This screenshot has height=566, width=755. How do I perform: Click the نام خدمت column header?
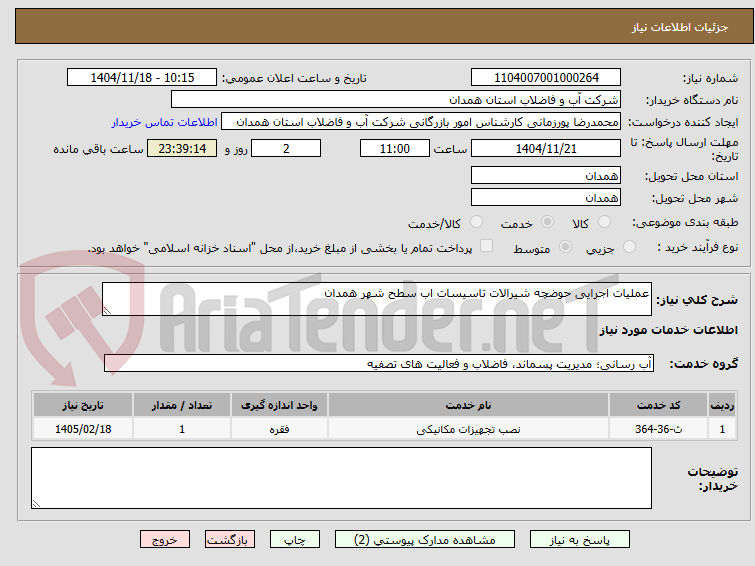[x=469, y=405]
